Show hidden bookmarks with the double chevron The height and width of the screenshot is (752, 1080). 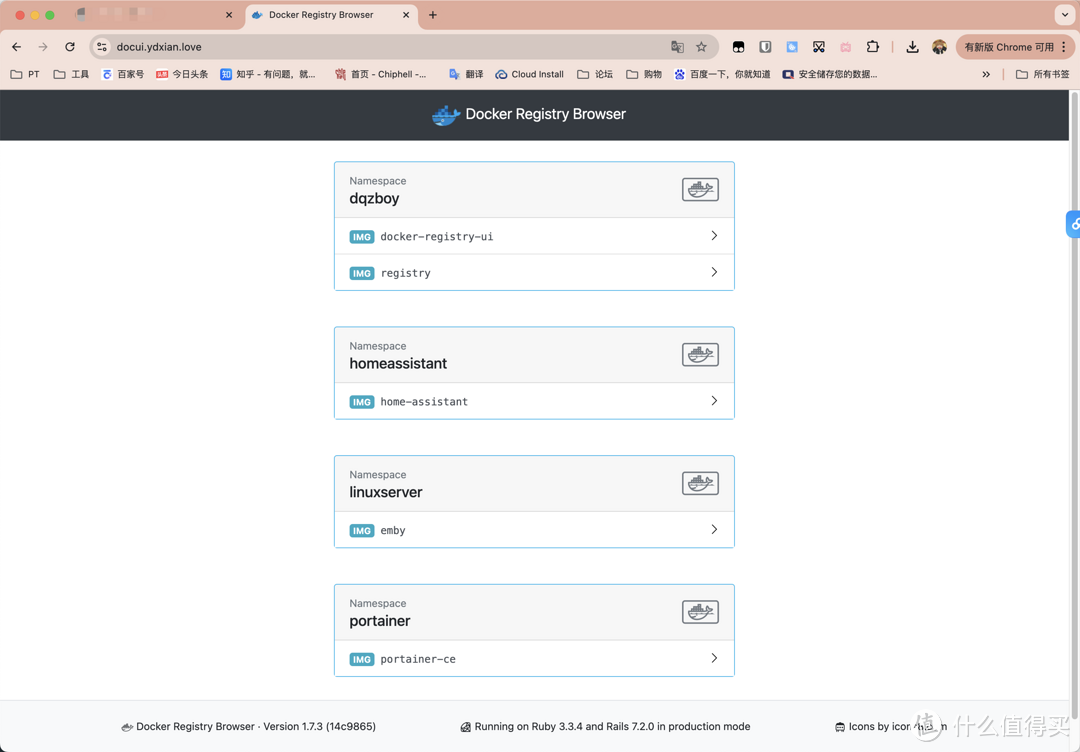point(986,74)
